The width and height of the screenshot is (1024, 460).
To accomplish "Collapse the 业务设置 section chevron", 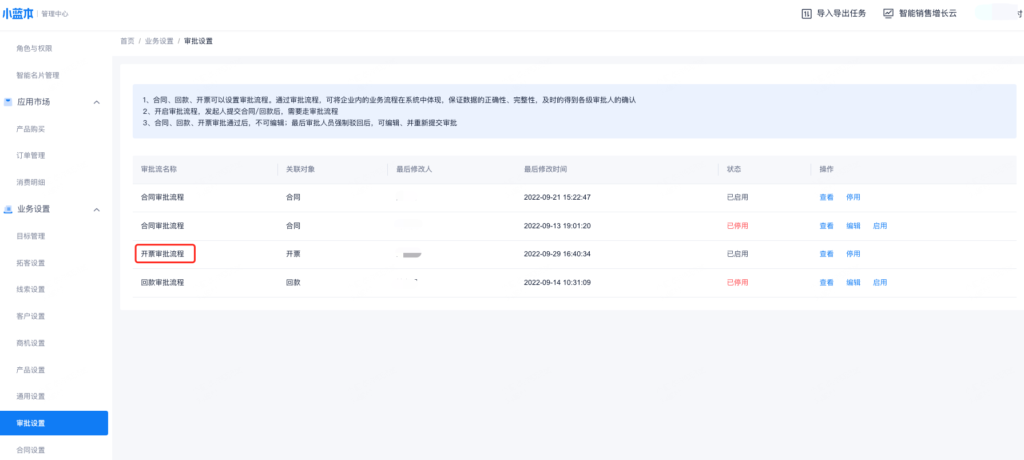I will 96,209.
